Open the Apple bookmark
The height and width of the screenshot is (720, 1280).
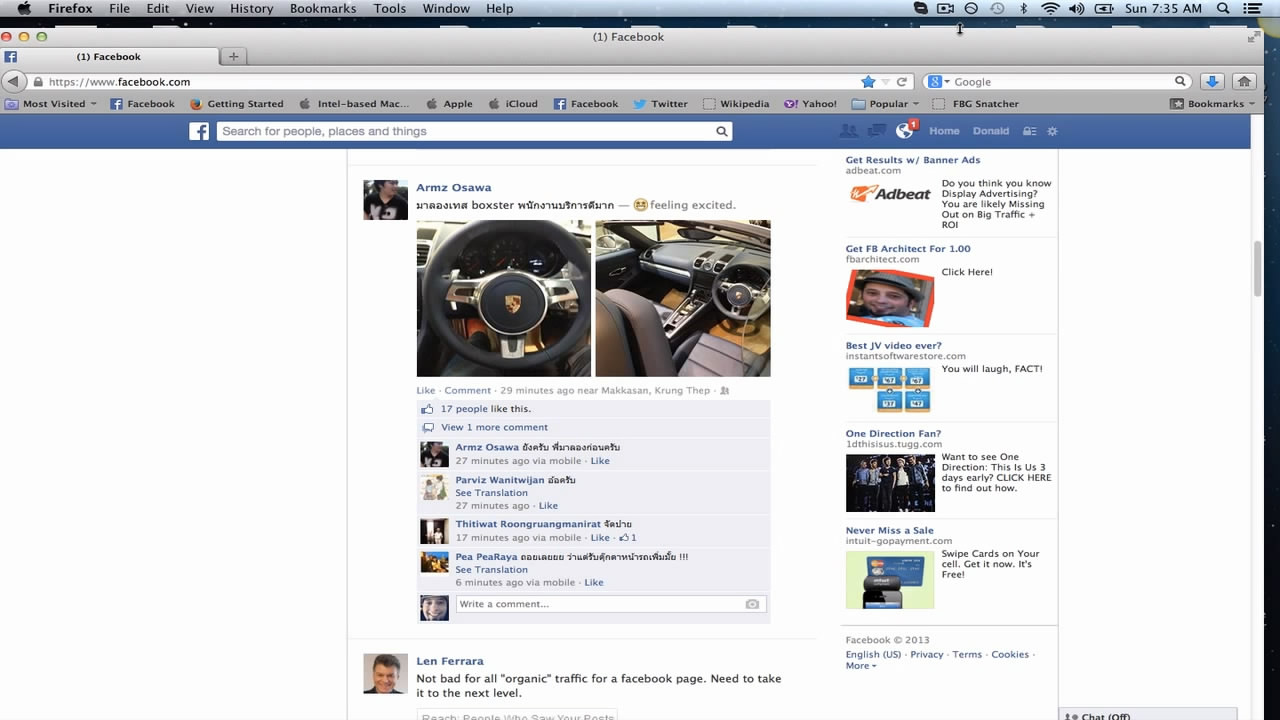click(449, 104)
